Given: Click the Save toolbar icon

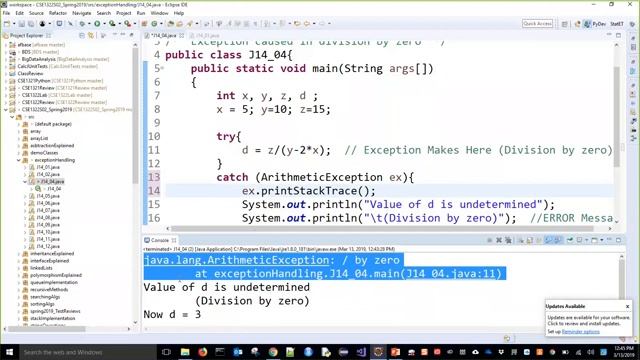Looking at the screenshot, I should coord(21,24).
